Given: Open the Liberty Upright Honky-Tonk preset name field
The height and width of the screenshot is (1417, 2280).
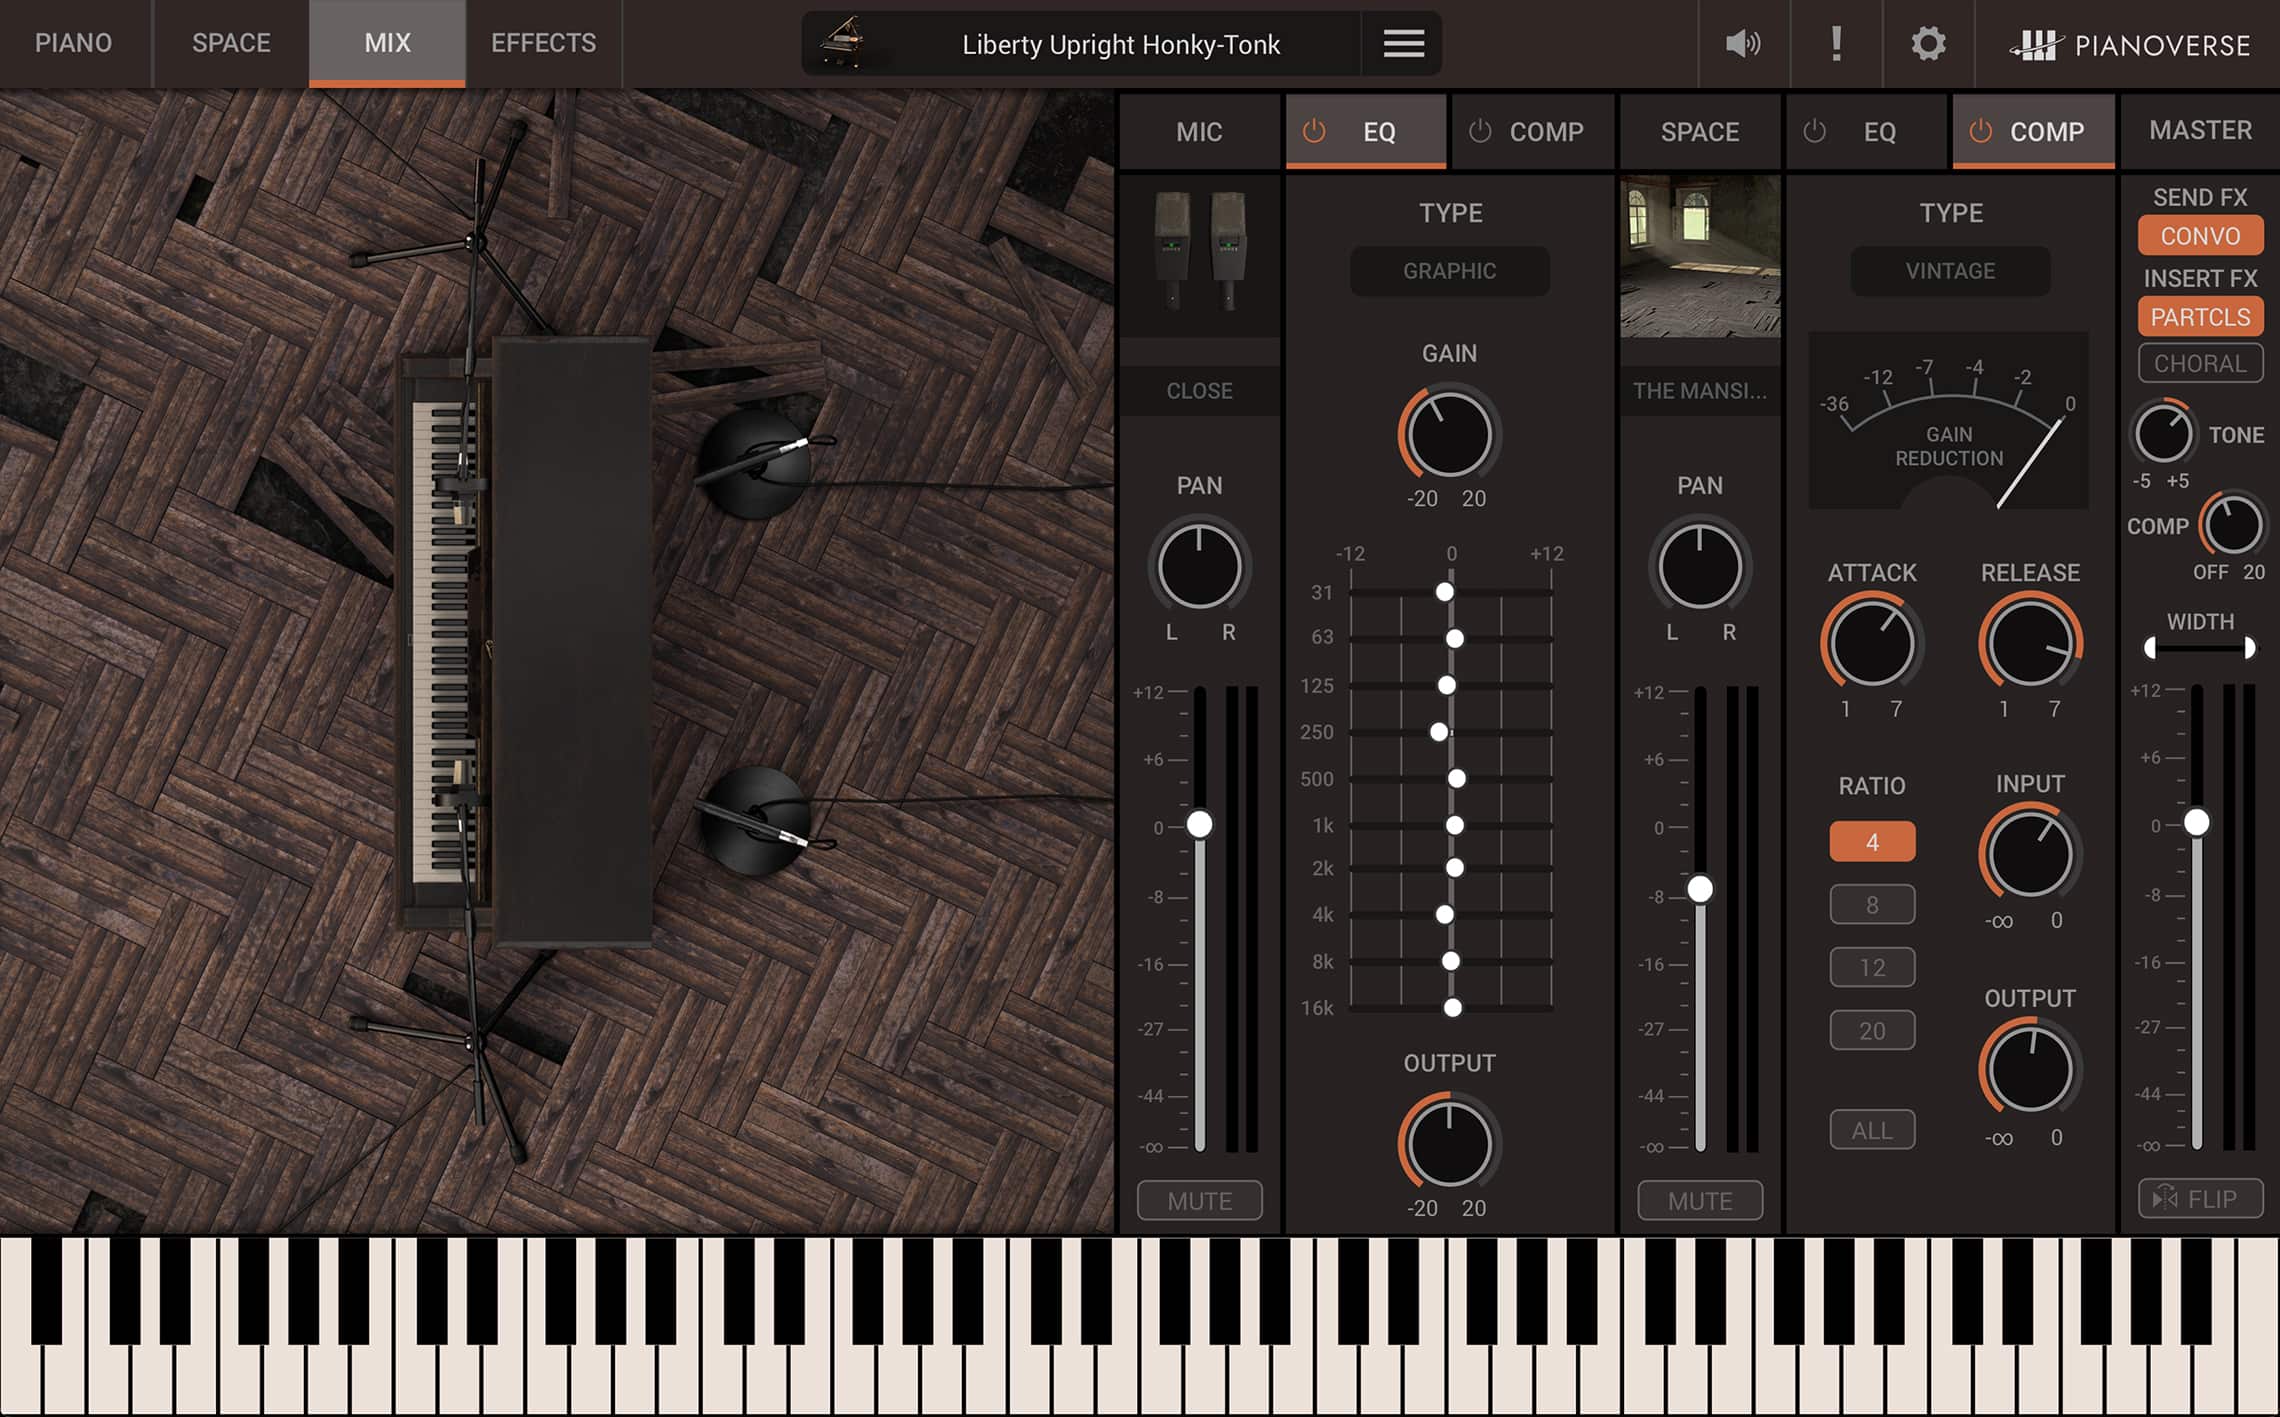Looking at the screenshot, I should (x=1120, y=44).
